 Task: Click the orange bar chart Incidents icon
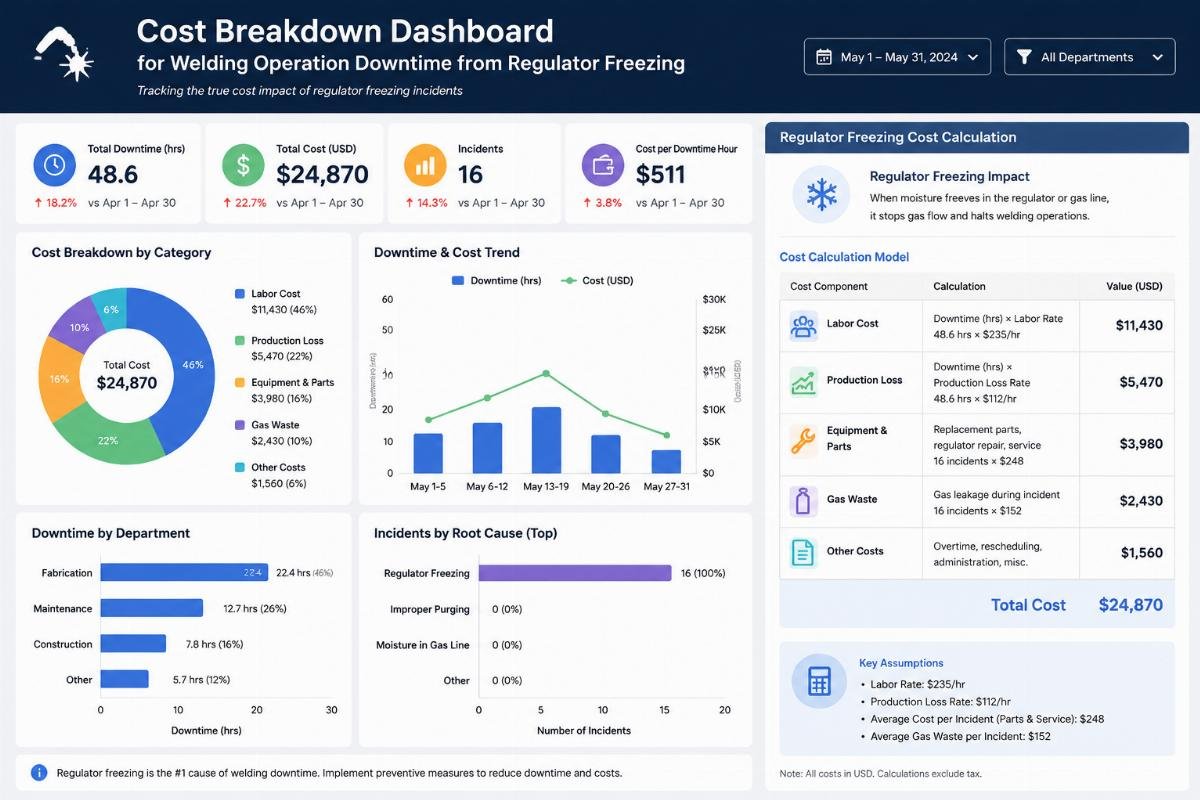[425, 165]
